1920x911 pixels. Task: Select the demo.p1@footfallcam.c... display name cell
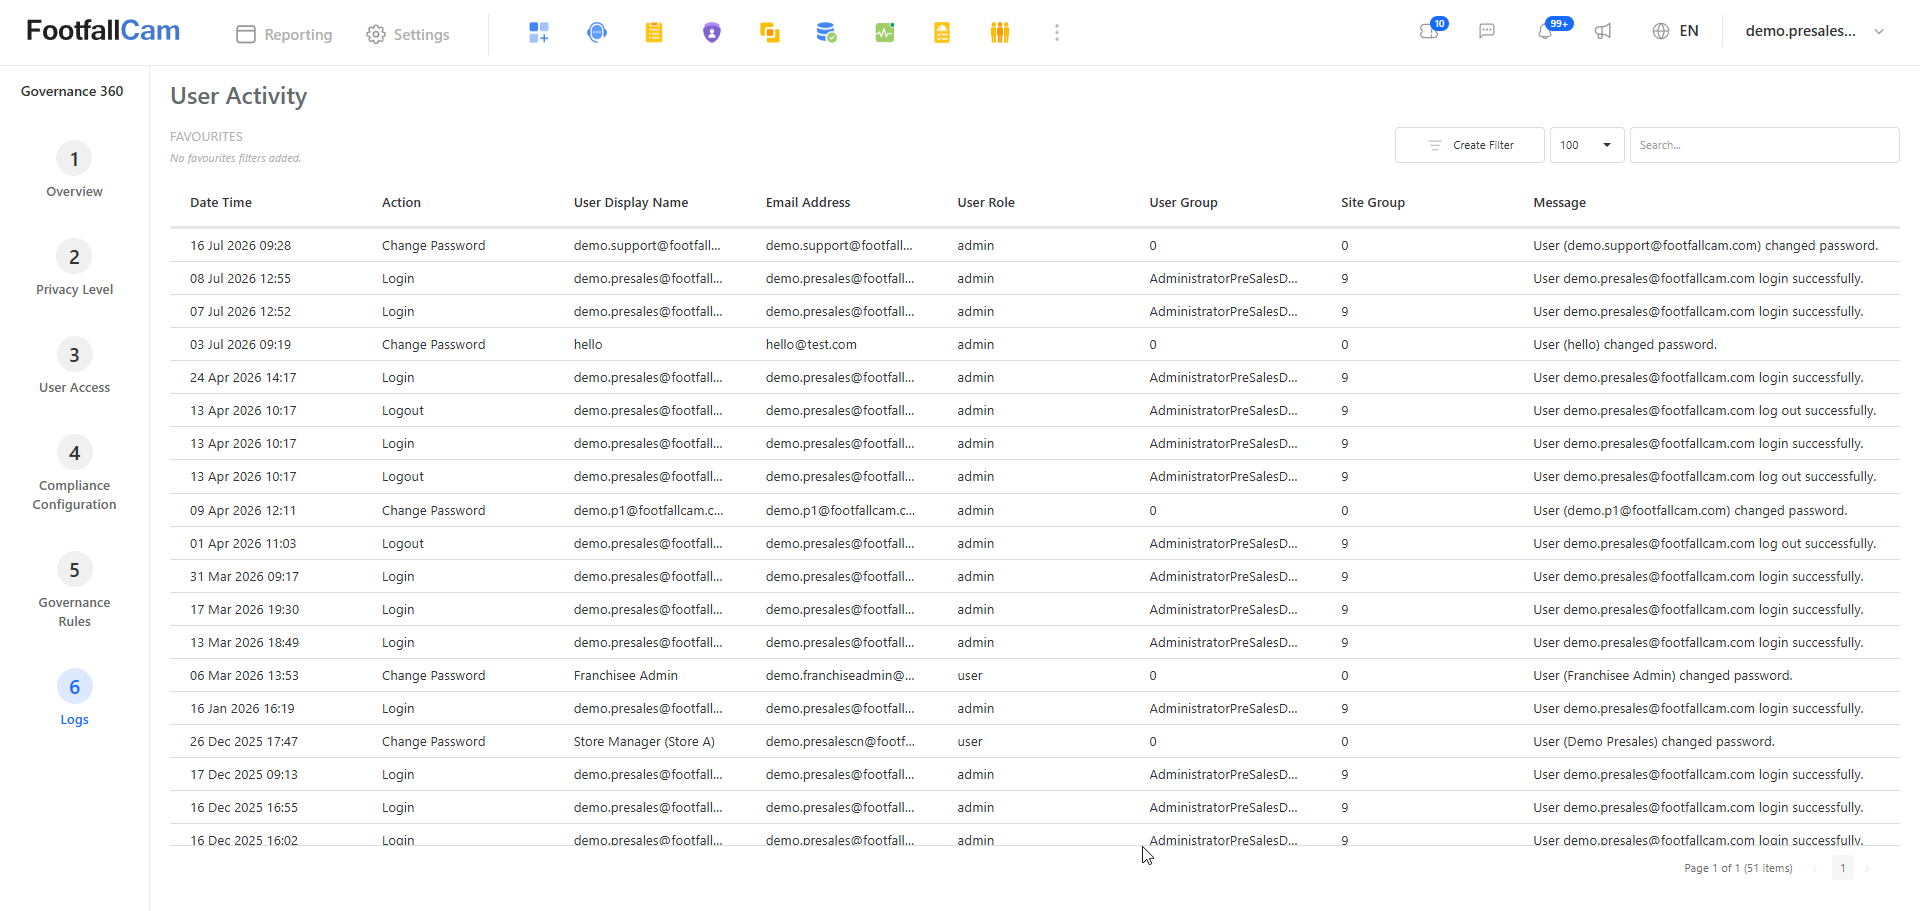[x=649, y=510]
